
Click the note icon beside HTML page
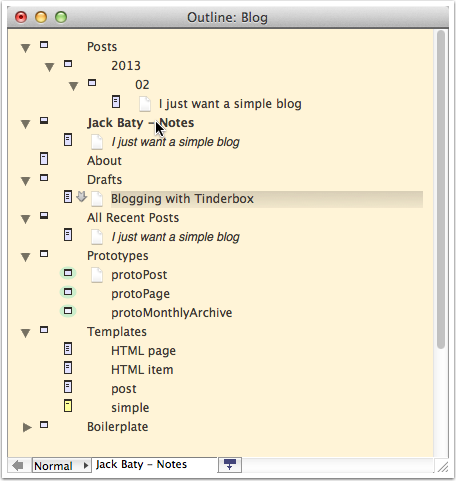[68, 349]
